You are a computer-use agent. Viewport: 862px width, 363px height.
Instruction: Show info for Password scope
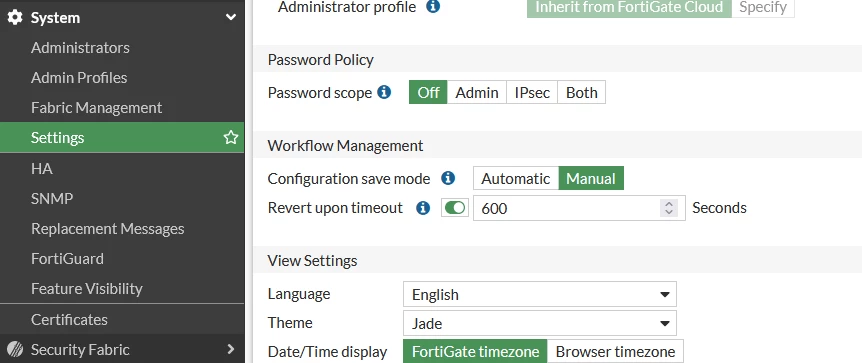click(x=384, y=92)
